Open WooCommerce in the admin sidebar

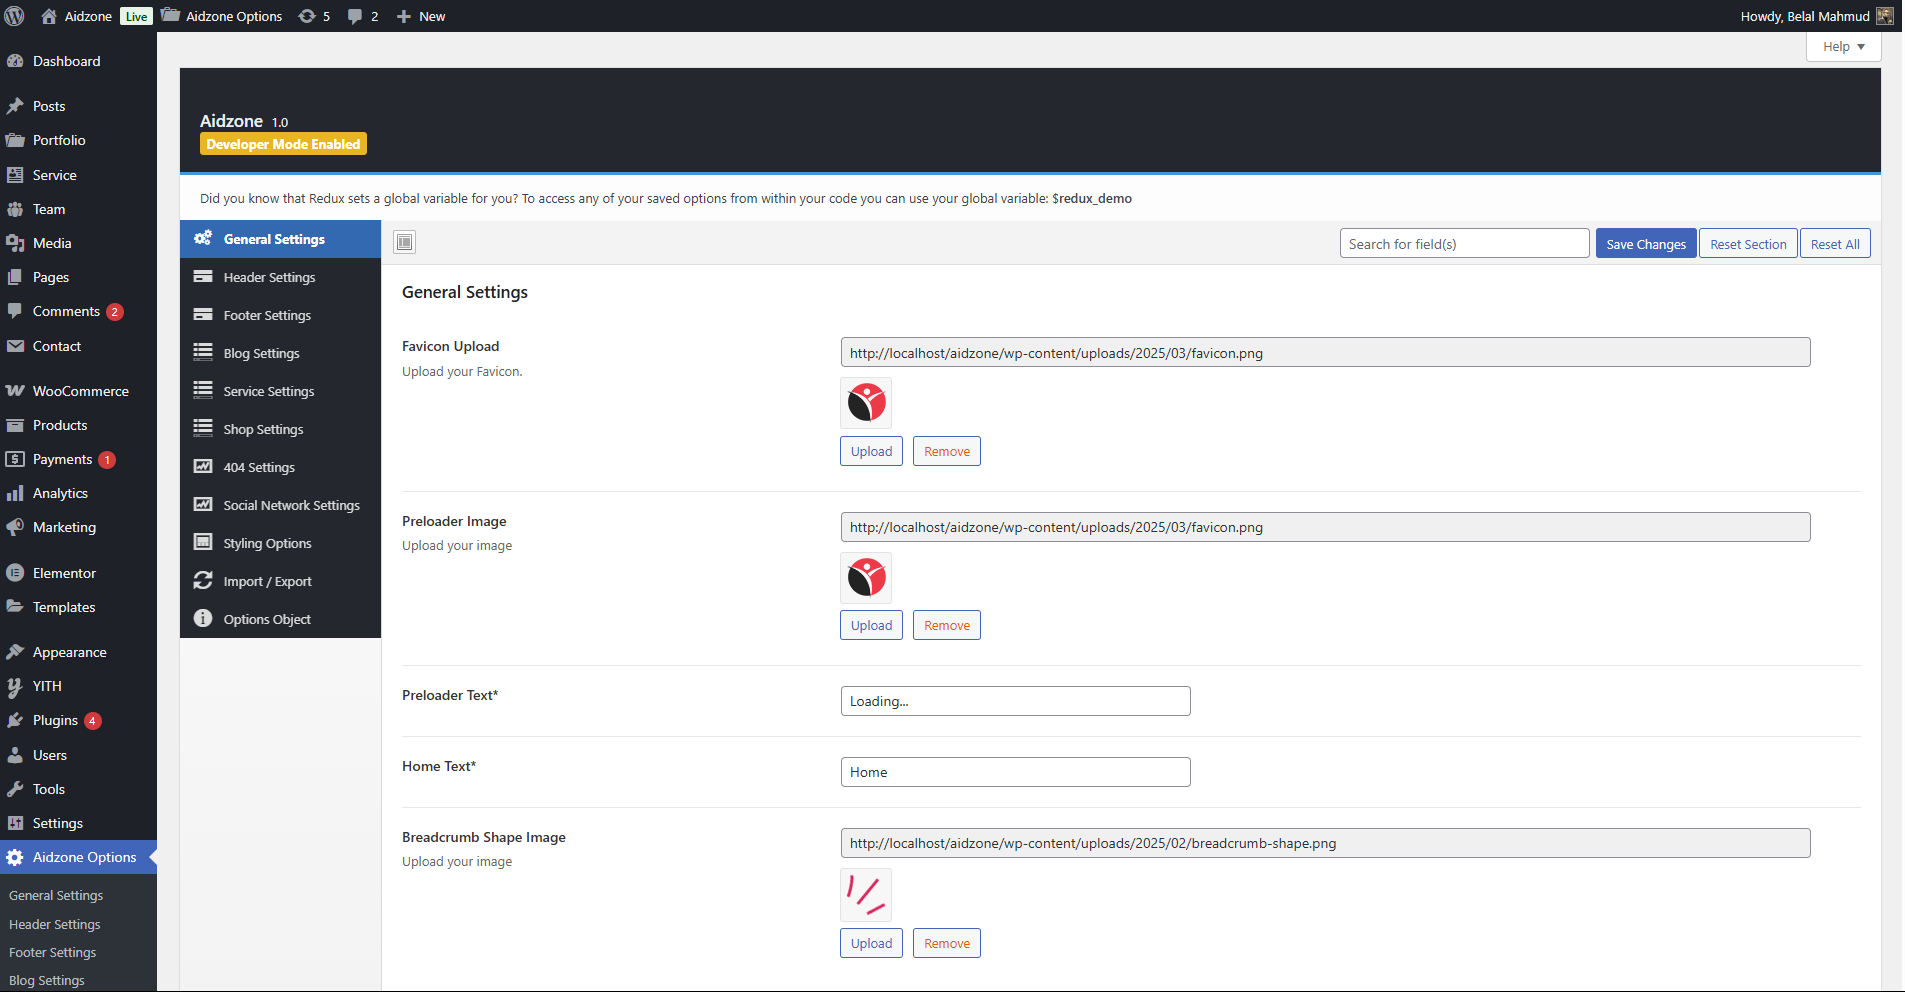80,391
